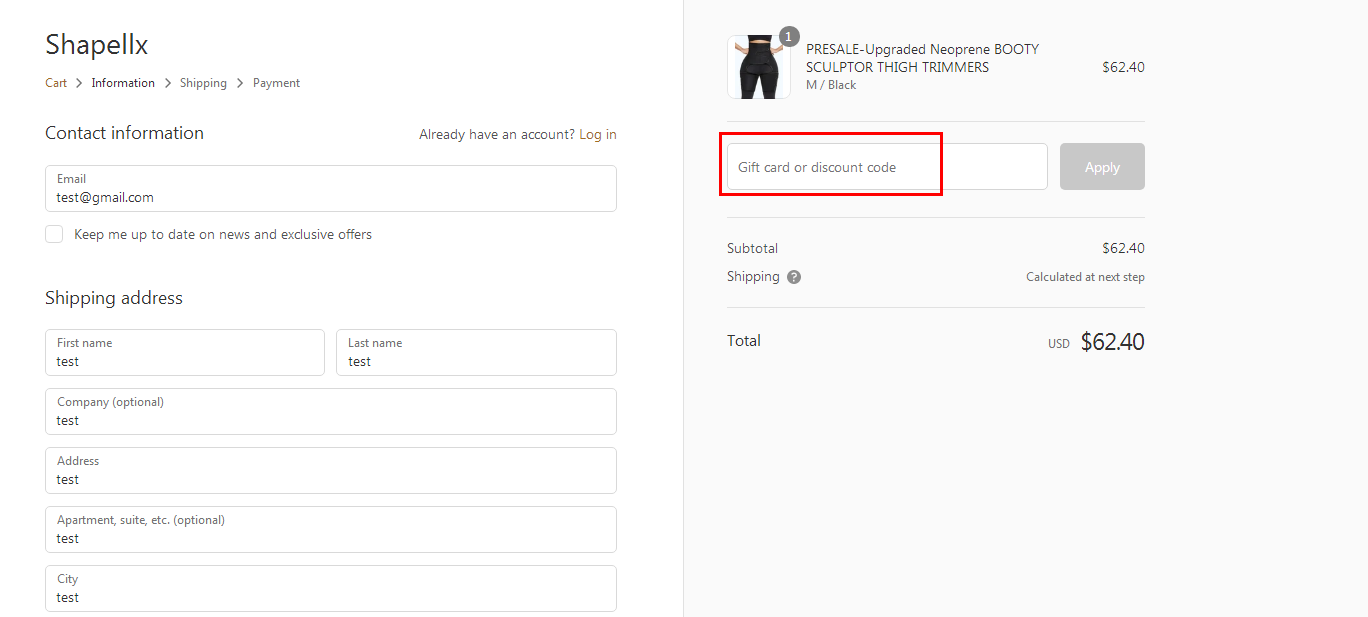Screen dimensions: 1368x617
Task: Focus the gift card or discount code field
Action: [x=886, y=167]
